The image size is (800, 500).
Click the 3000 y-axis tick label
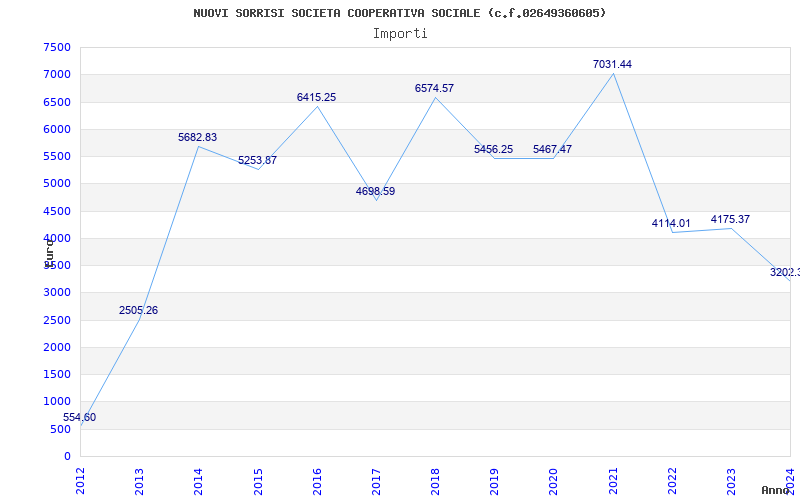point(57,292)
